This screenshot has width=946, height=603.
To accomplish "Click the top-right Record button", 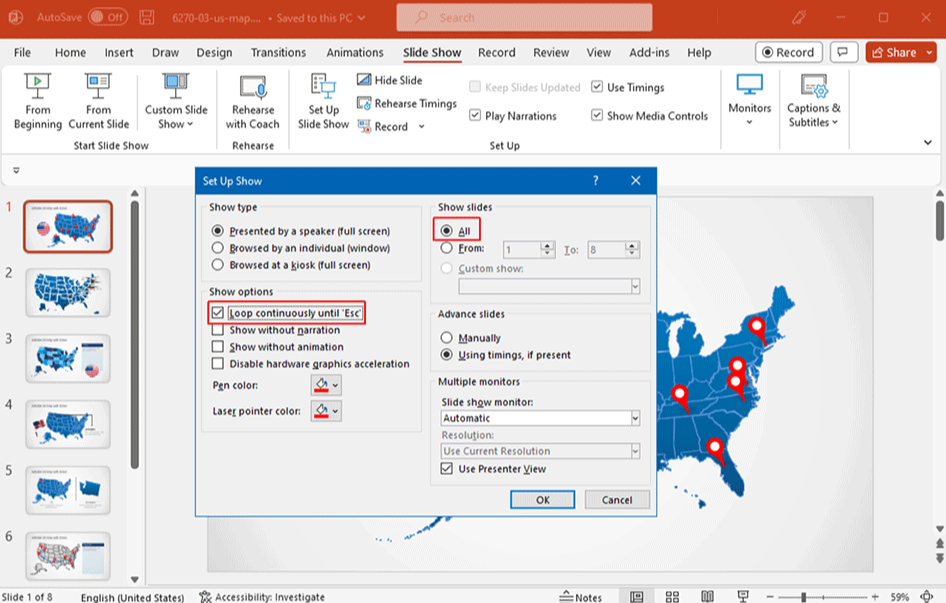I will tap(788, 53).
